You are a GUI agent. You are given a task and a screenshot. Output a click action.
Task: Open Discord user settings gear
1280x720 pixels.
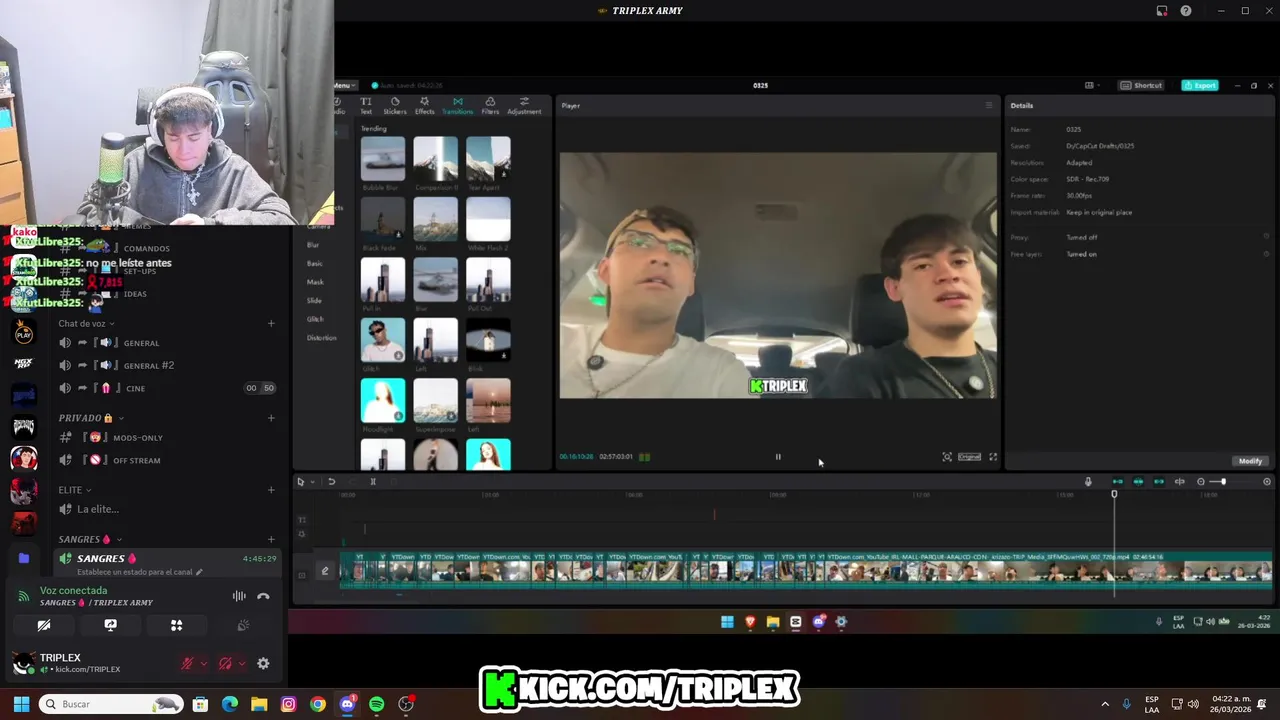[x=263, y=663]
